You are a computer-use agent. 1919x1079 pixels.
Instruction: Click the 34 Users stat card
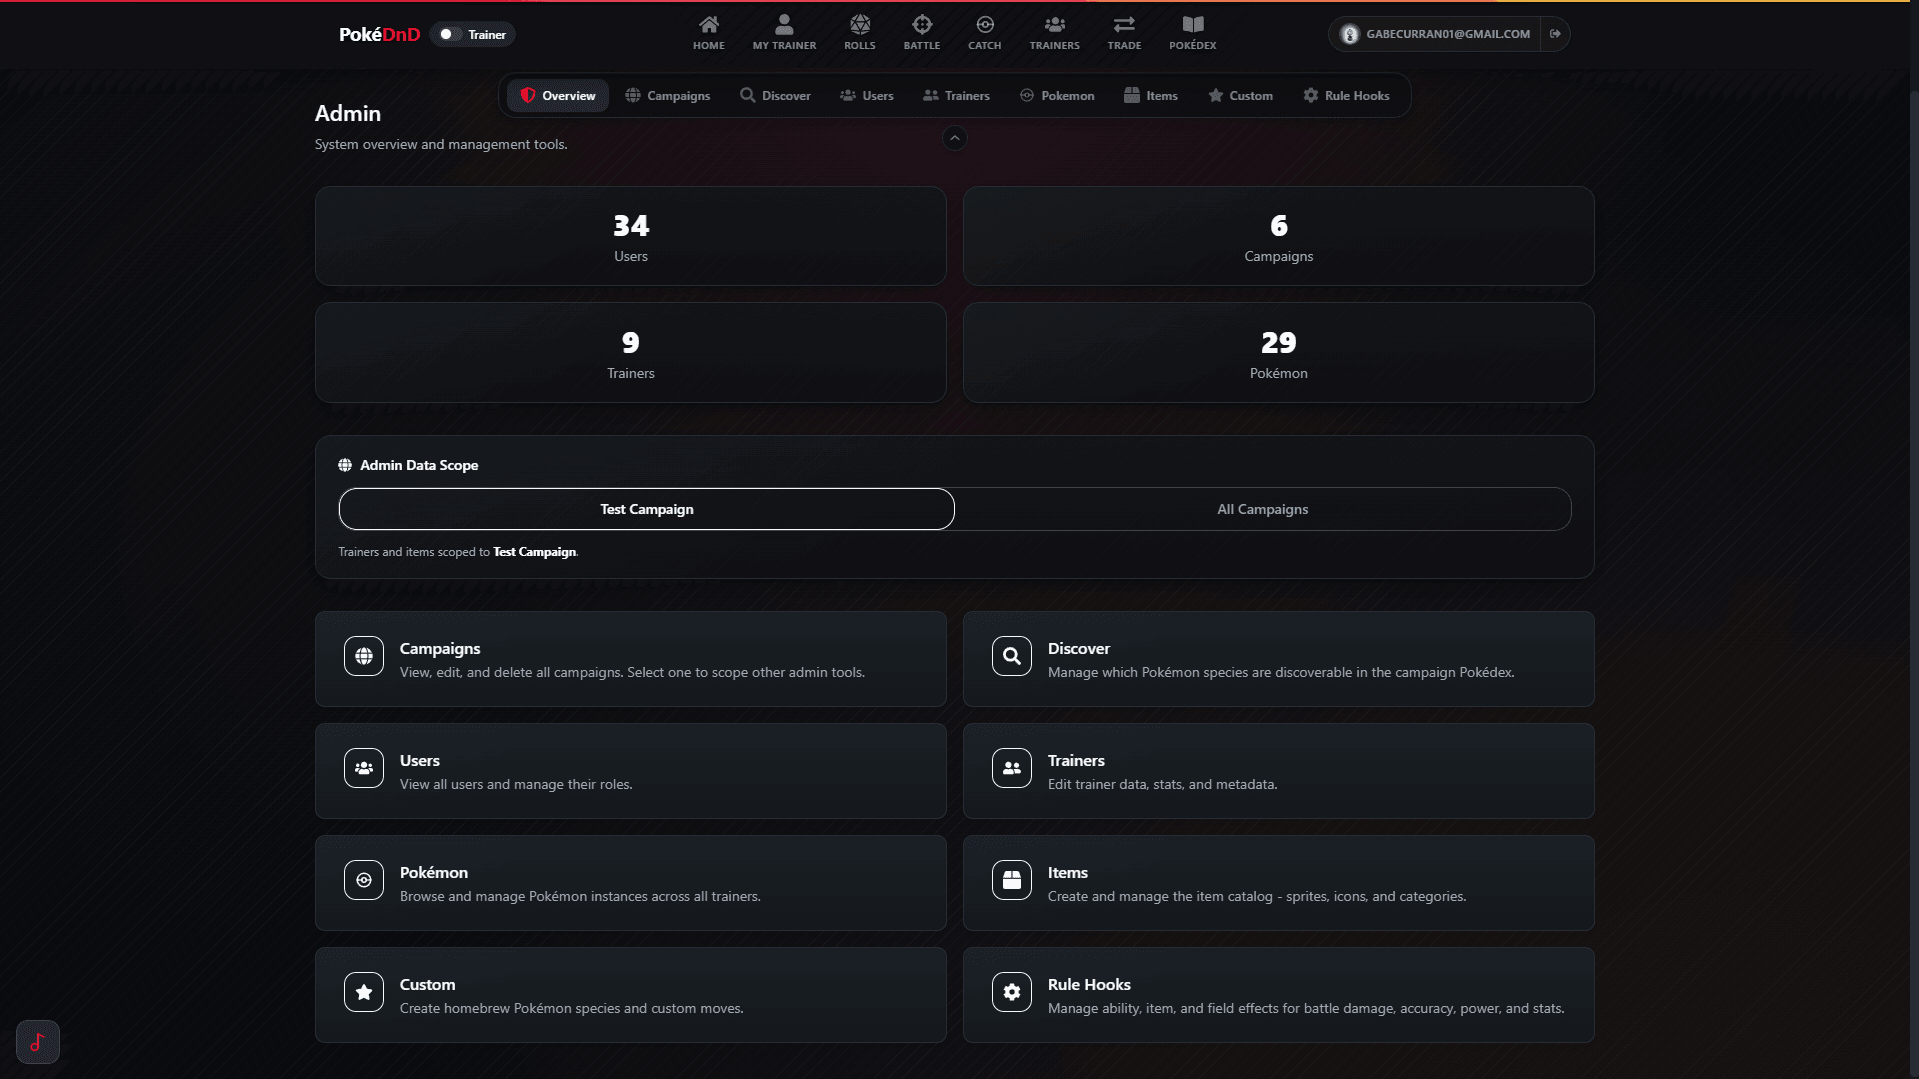(x=631, y=236)
